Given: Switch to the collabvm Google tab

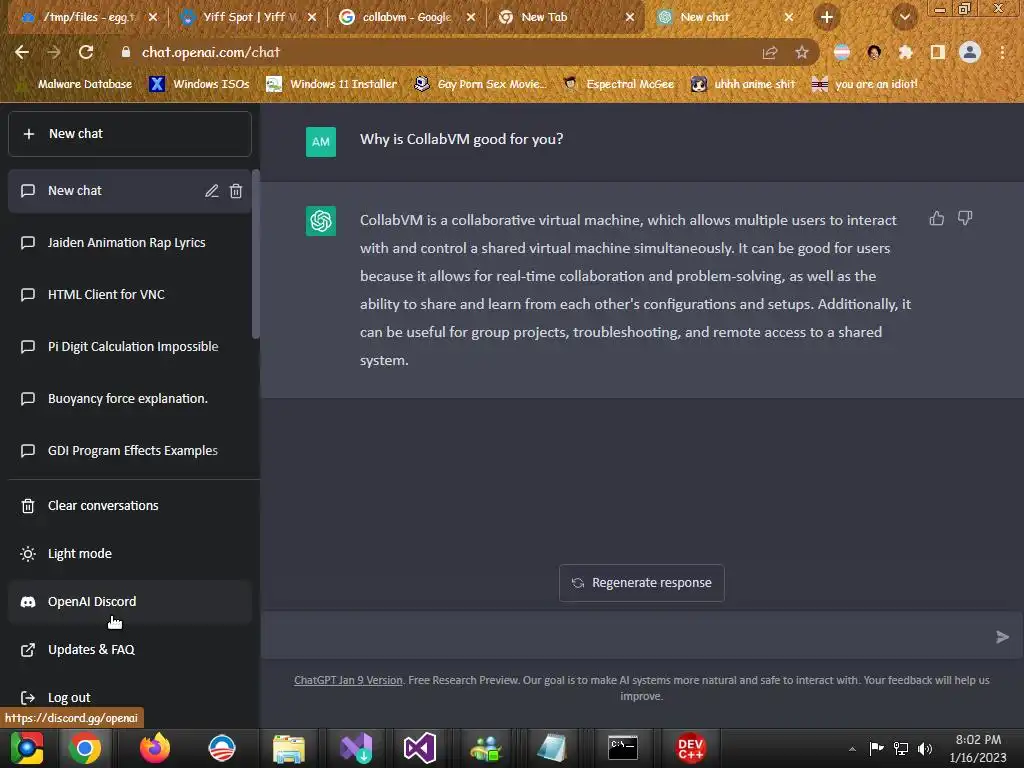Looking at the screenshot, I should coord(408,17).
